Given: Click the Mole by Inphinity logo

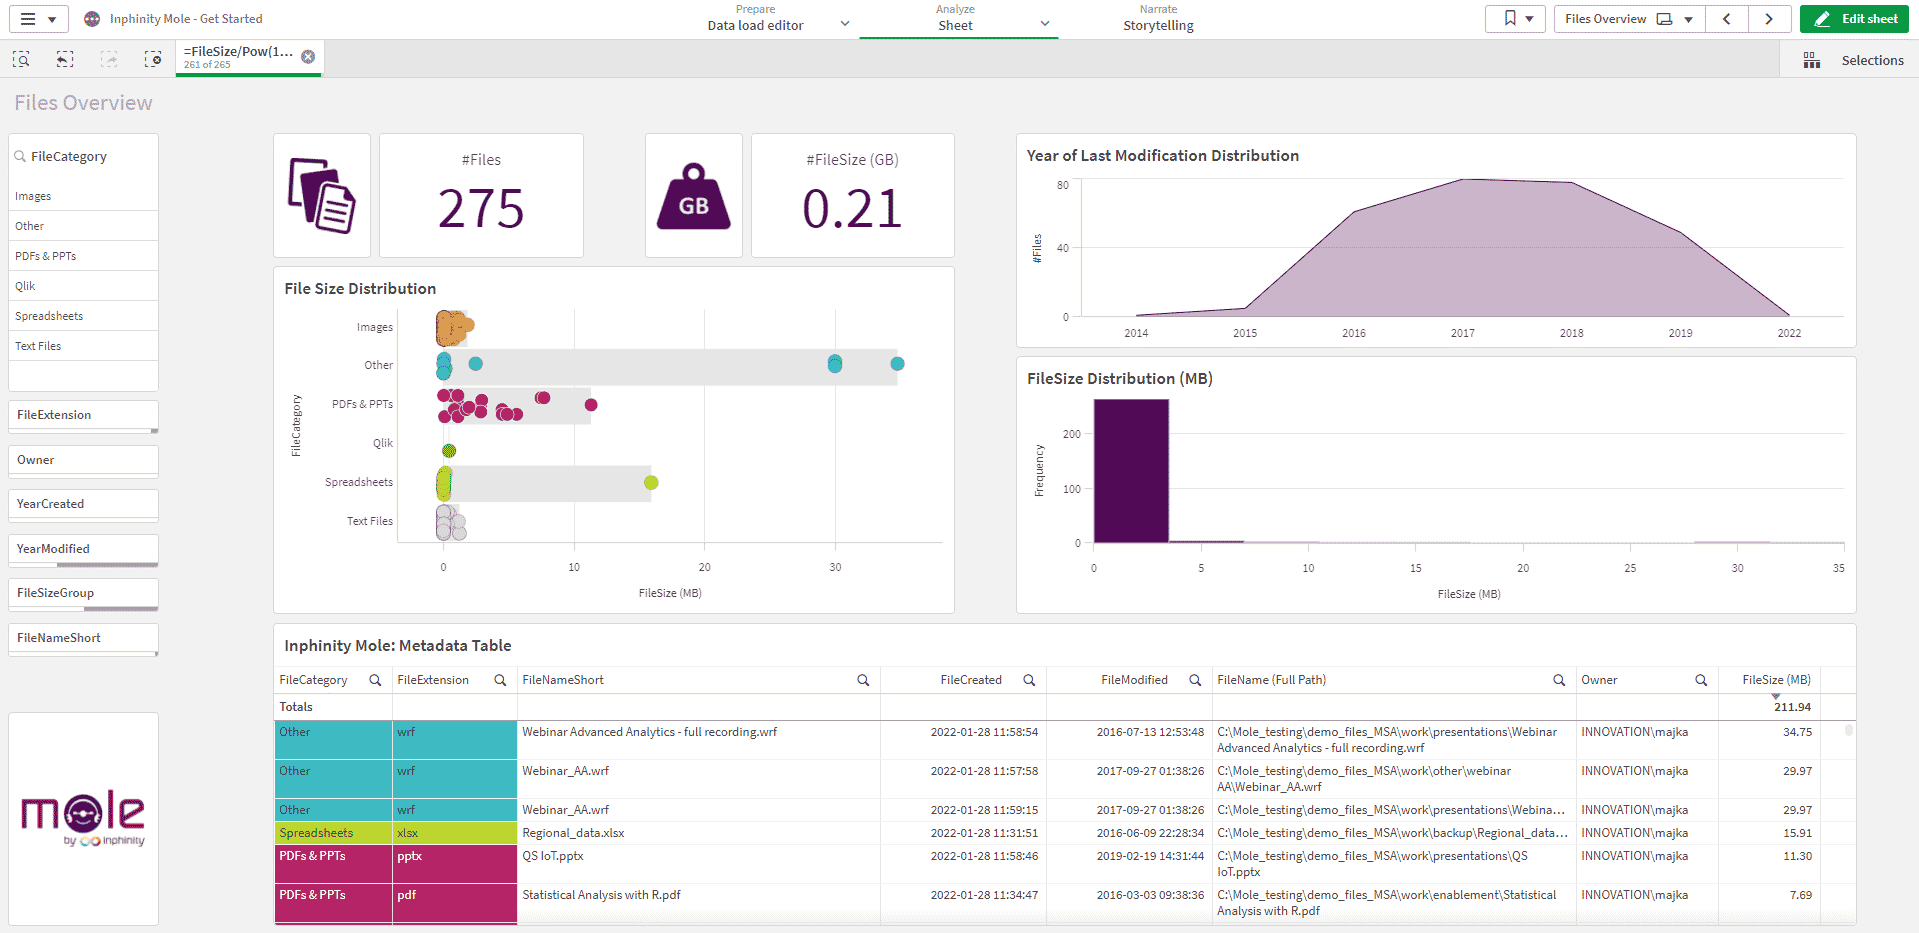Looking at the screenshot, I should point(83,818).
